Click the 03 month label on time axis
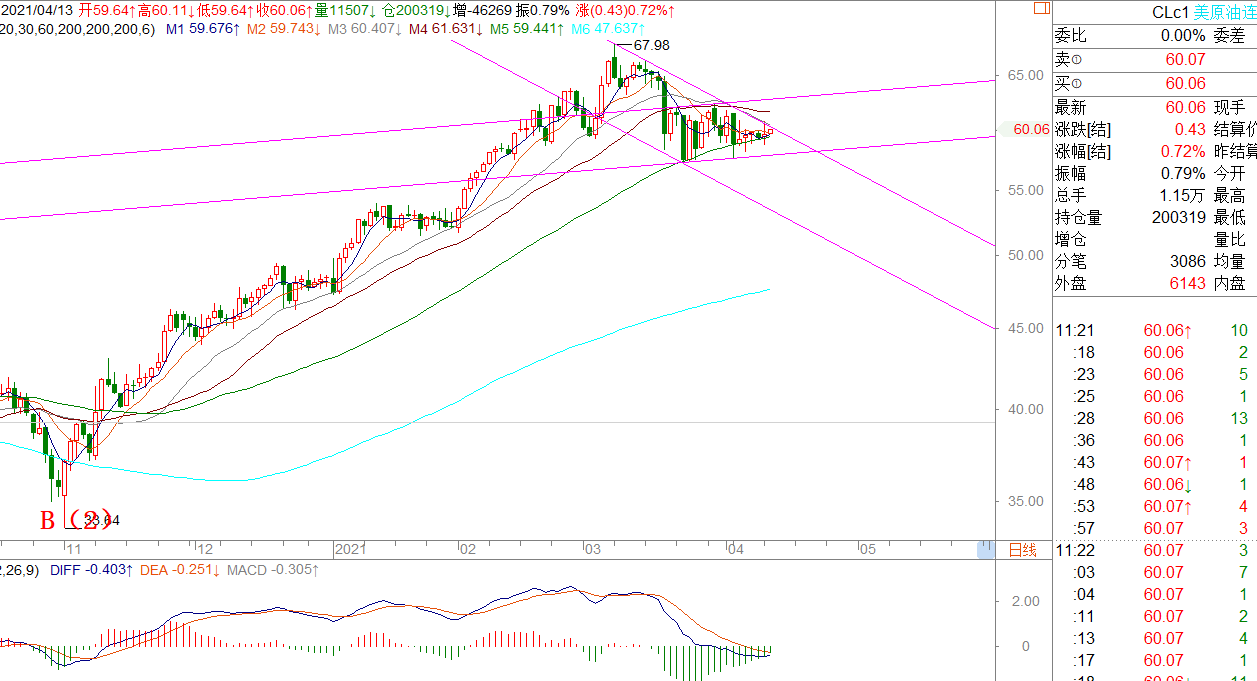1257x681 pixels. (594, 549)
